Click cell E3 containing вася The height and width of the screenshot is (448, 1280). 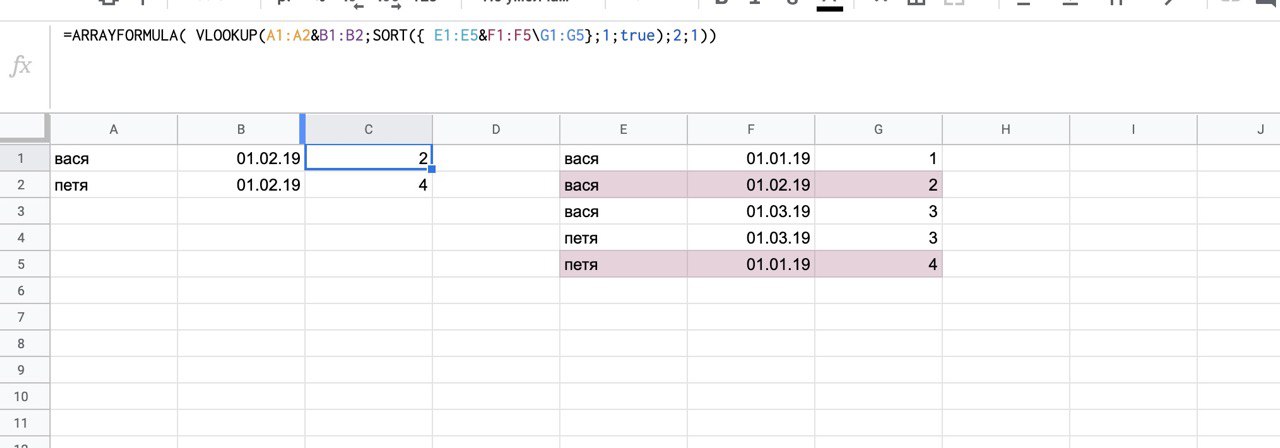coord(624,211)
